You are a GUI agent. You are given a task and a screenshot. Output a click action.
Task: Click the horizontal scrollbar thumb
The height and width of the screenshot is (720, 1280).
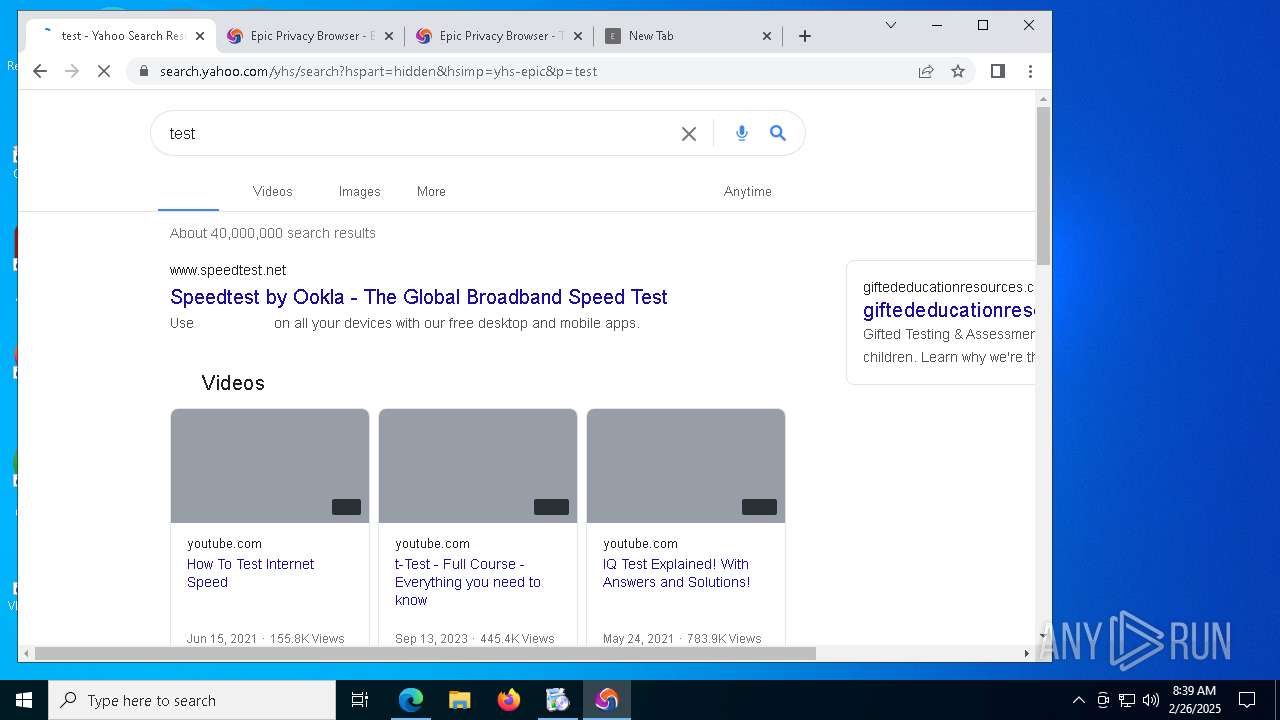point(425,653)
